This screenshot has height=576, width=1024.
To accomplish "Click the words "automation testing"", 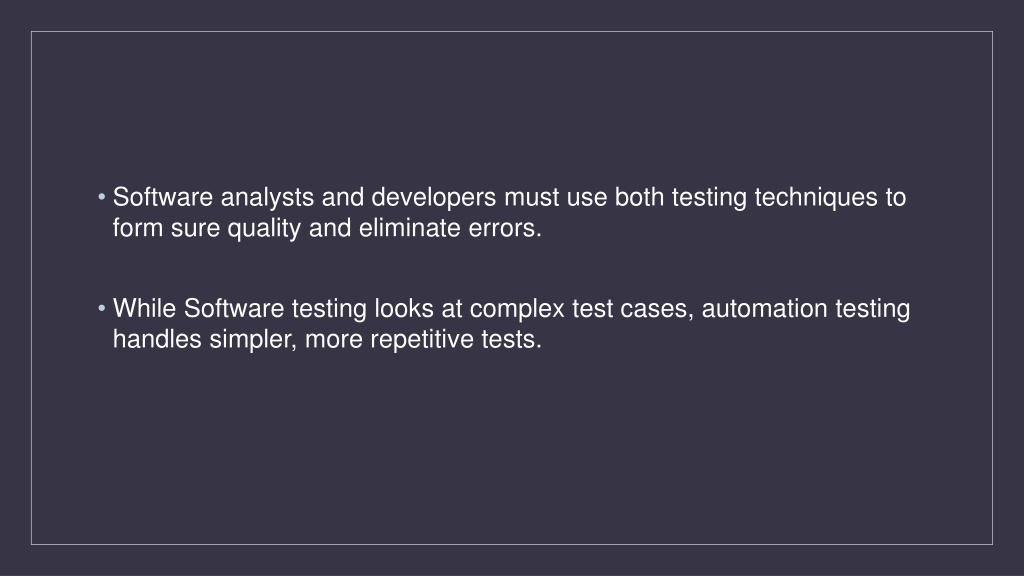I will coord(806,308).
